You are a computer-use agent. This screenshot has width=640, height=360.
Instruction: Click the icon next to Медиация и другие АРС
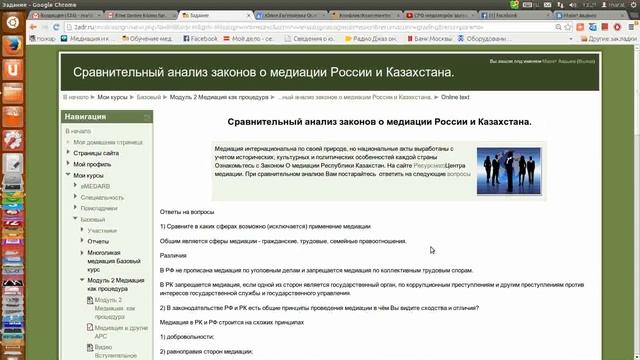pyautogui.click(x=90, y=327)
